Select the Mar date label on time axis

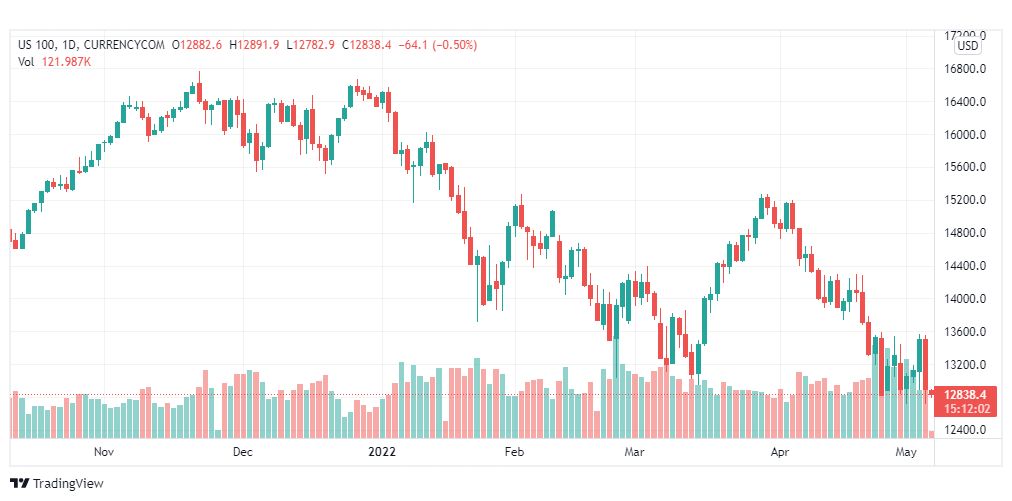point(634,452)
